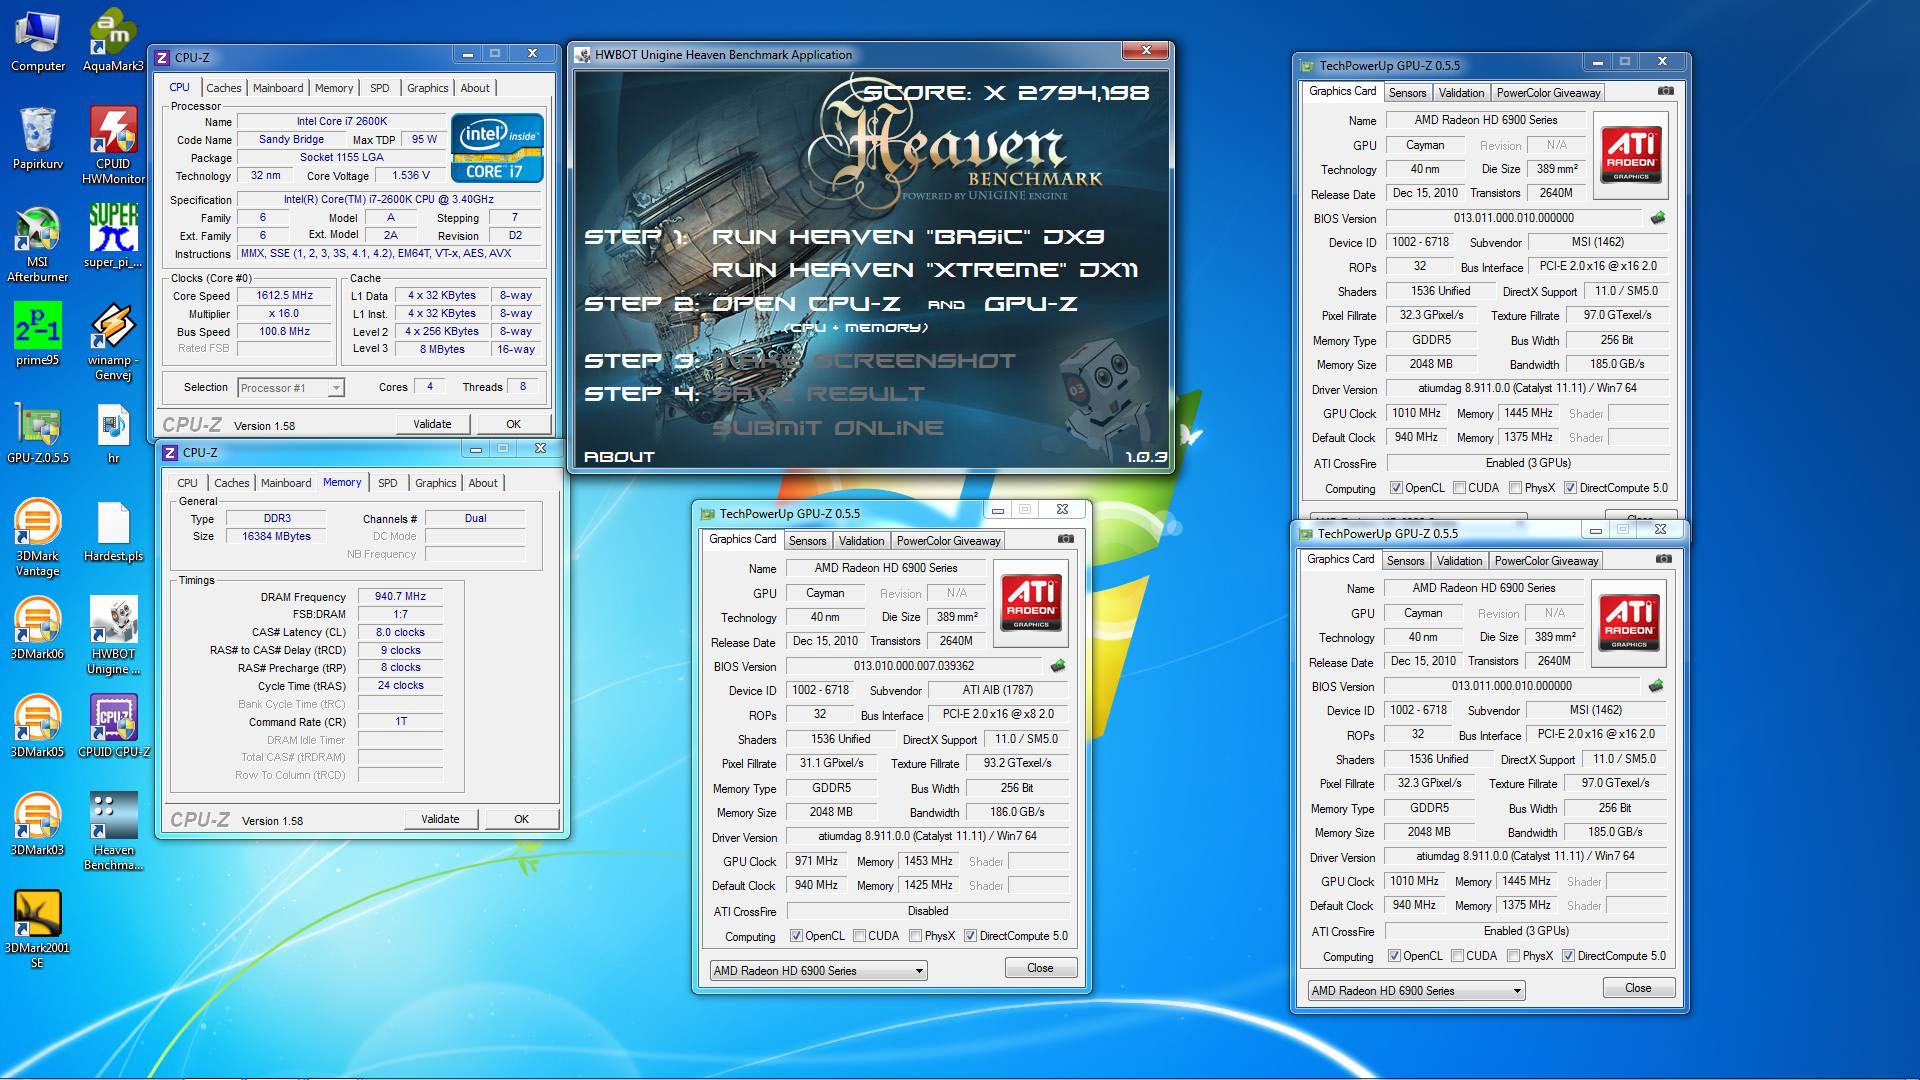Viewport: 1920px width, 1080px height.
Task: Click OK in the top CPU-Z window
Action: (x=513, y=424)
